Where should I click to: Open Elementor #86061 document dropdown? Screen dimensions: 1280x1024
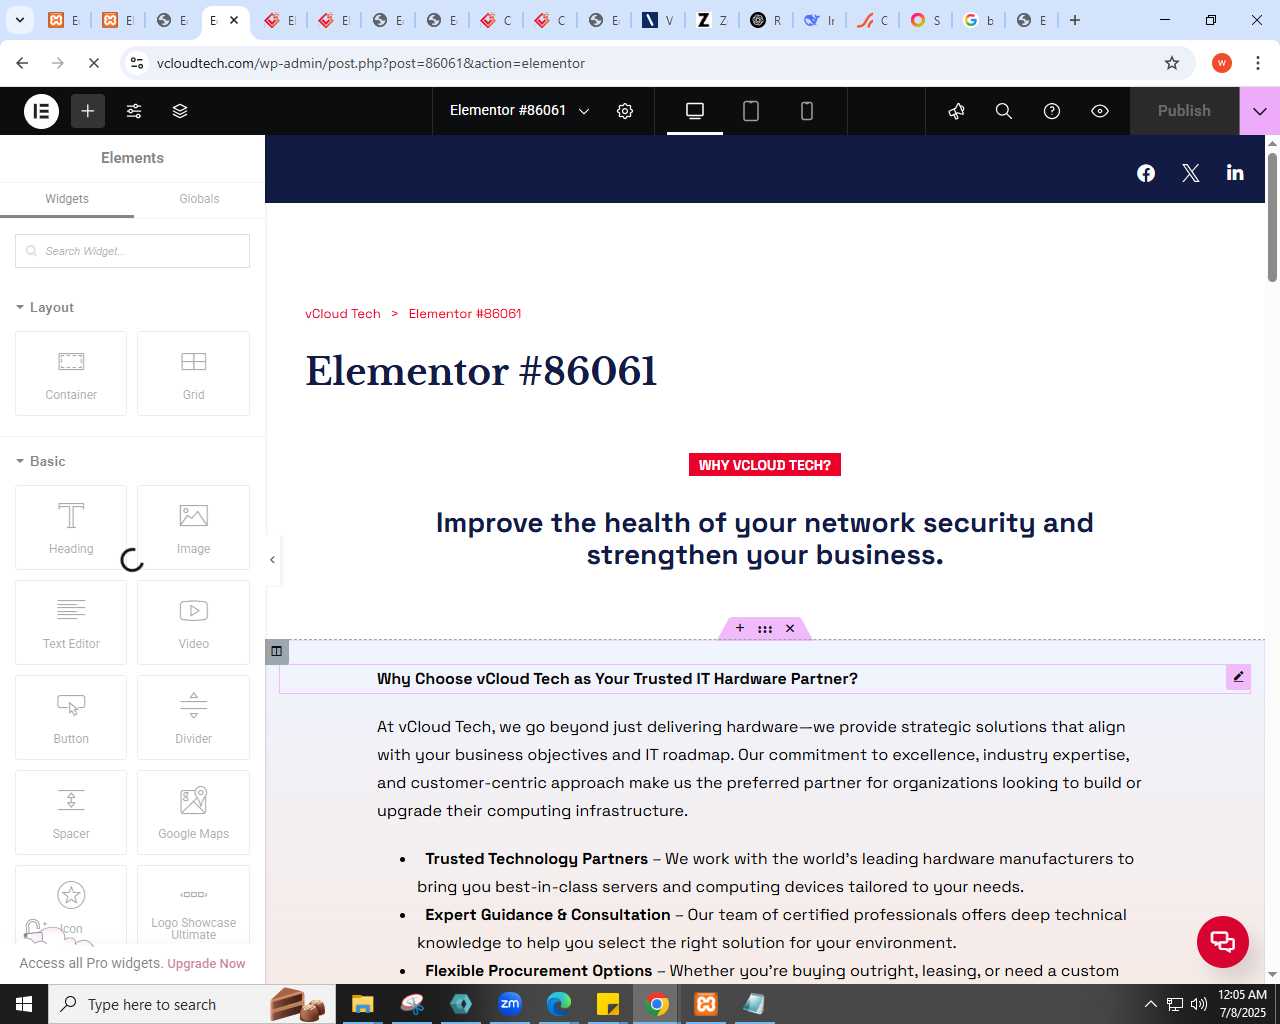(x=520, y=111)
